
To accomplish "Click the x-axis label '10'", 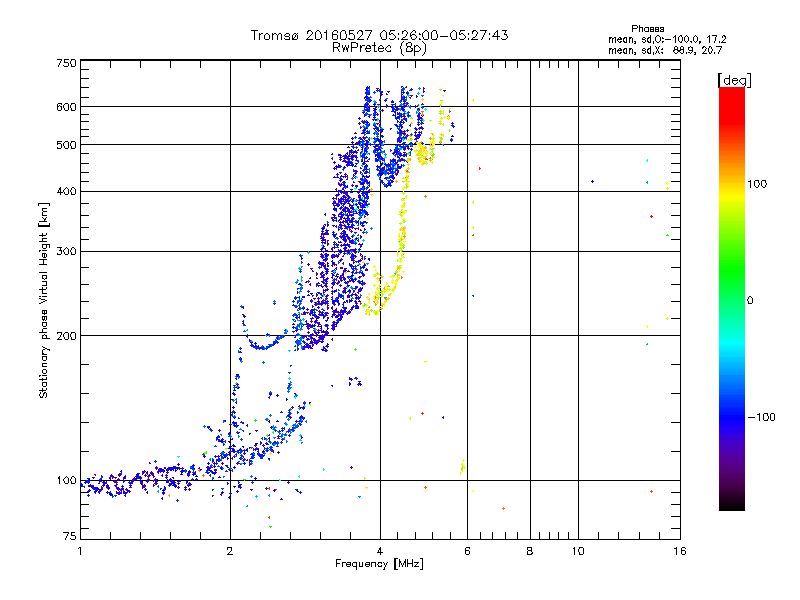I will tap(578, 551).
